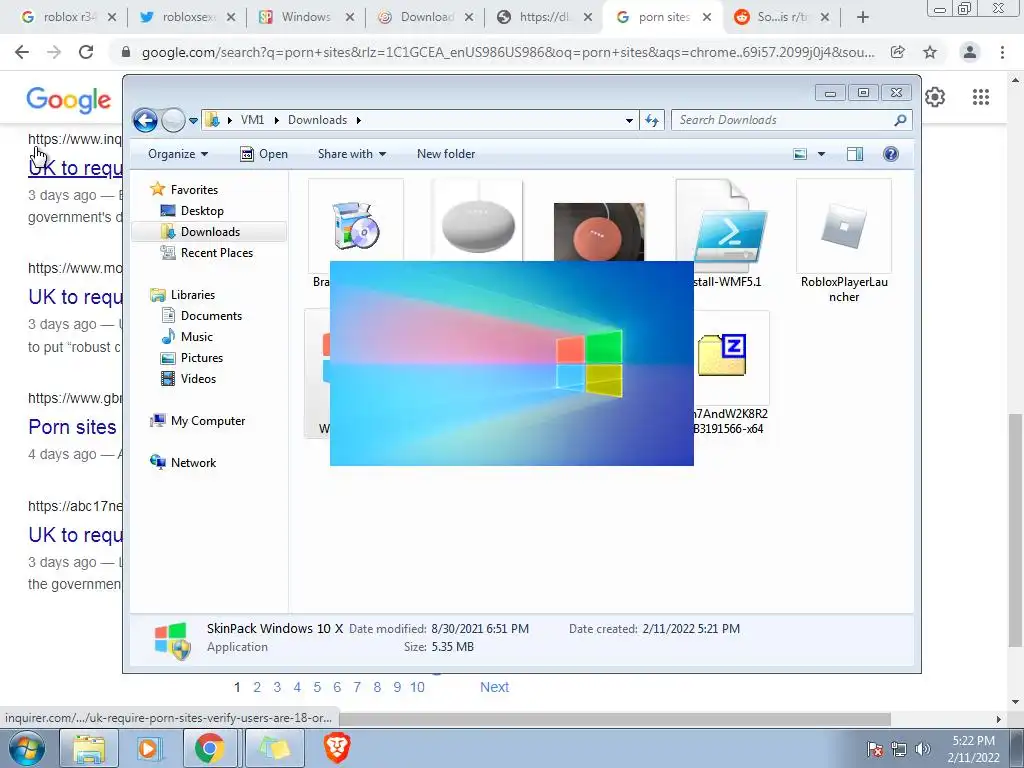1024x768 pixels.
Task: Switch to the Reddit So...is r/ Chrome tab
Action: [782, 17]
